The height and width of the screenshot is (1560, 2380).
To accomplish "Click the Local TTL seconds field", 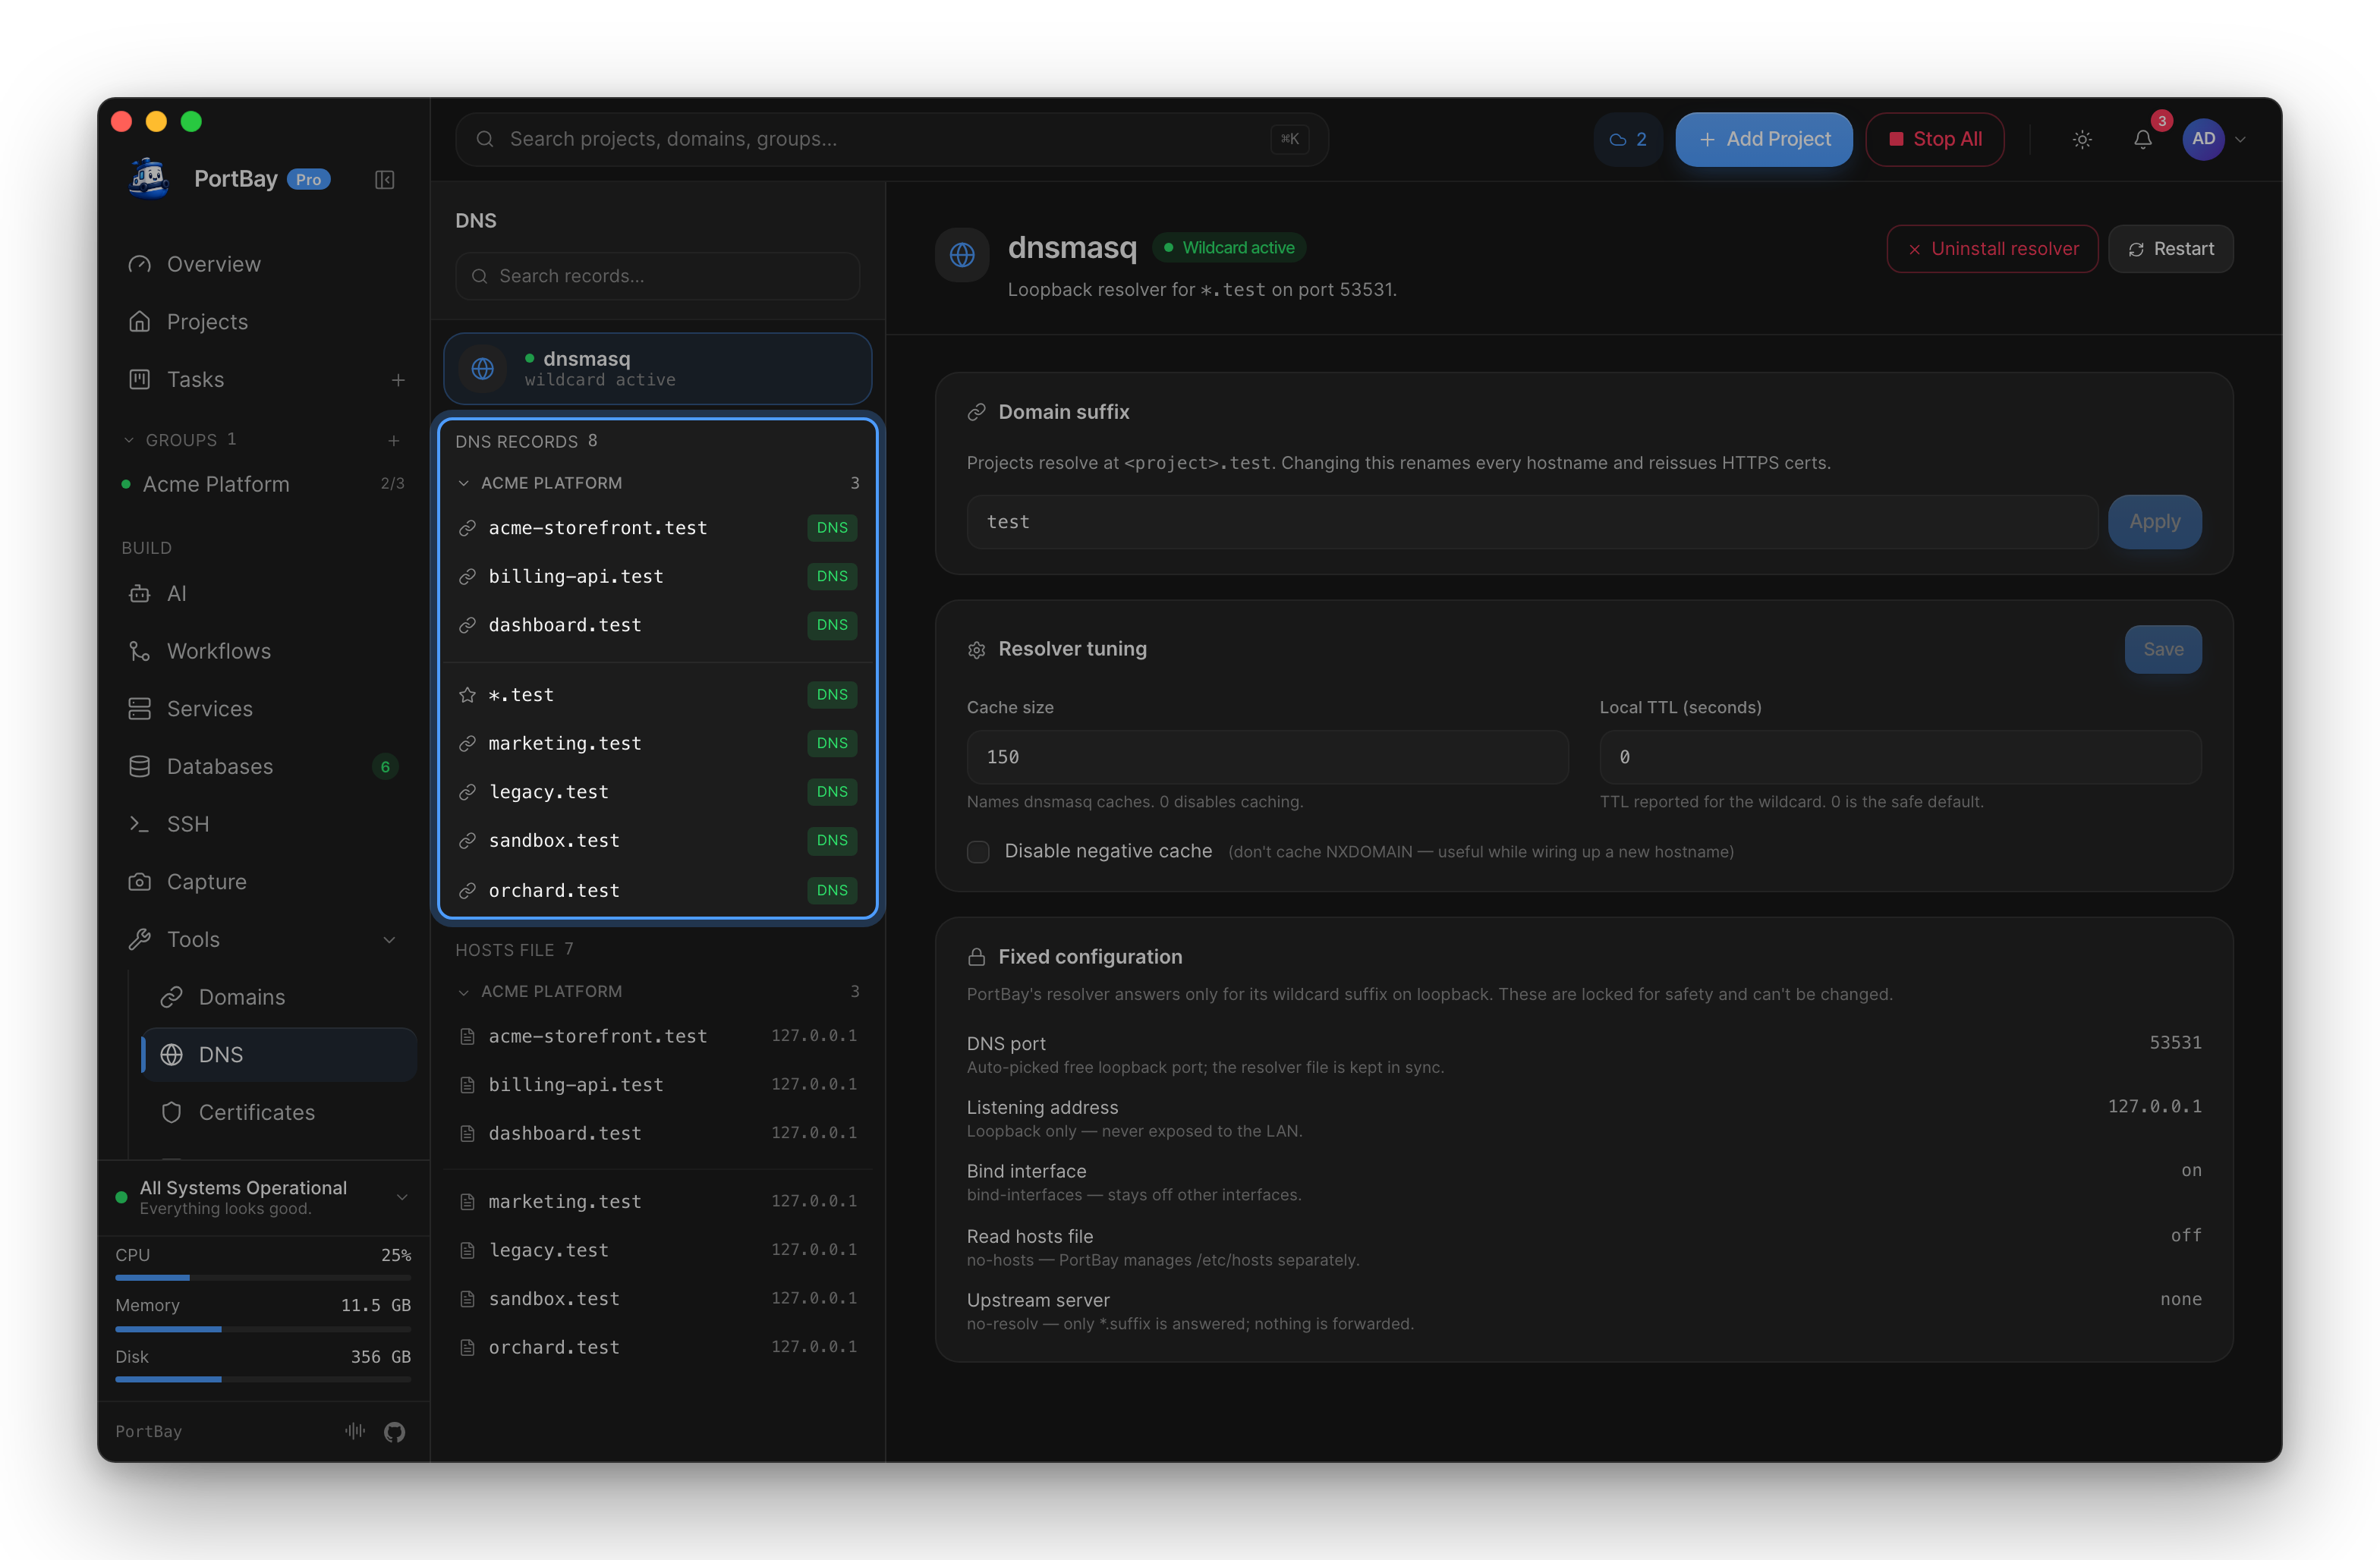I will (1900, 757).
